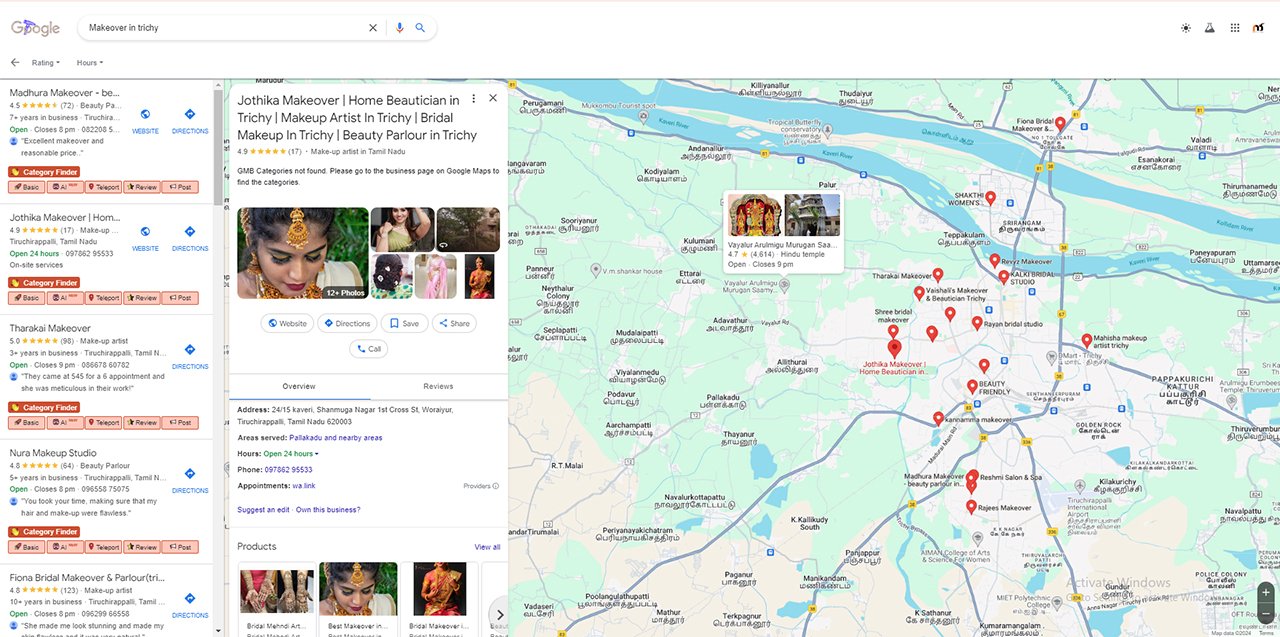1280x637 pixels.
Task: Start voice search with the microphone
Action: click(x=399, y=28)
